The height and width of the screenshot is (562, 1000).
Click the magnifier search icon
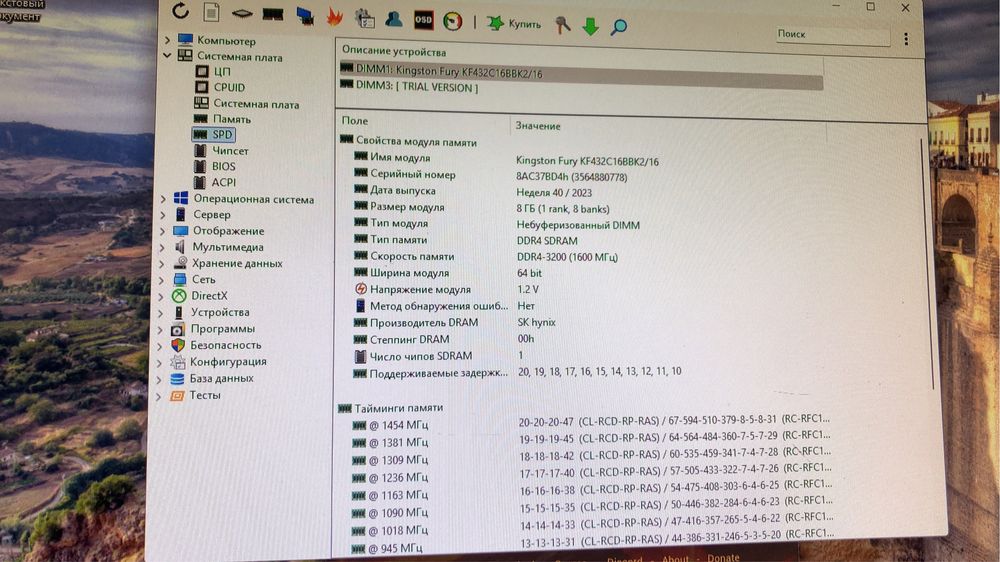[x=619, y=27]
